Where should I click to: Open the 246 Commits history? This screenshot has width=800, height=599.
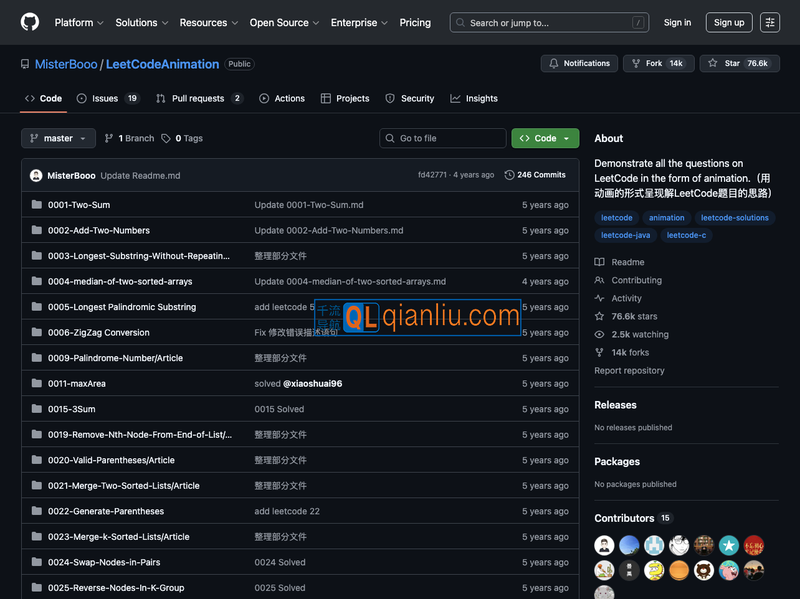click(x=535, y=175)
